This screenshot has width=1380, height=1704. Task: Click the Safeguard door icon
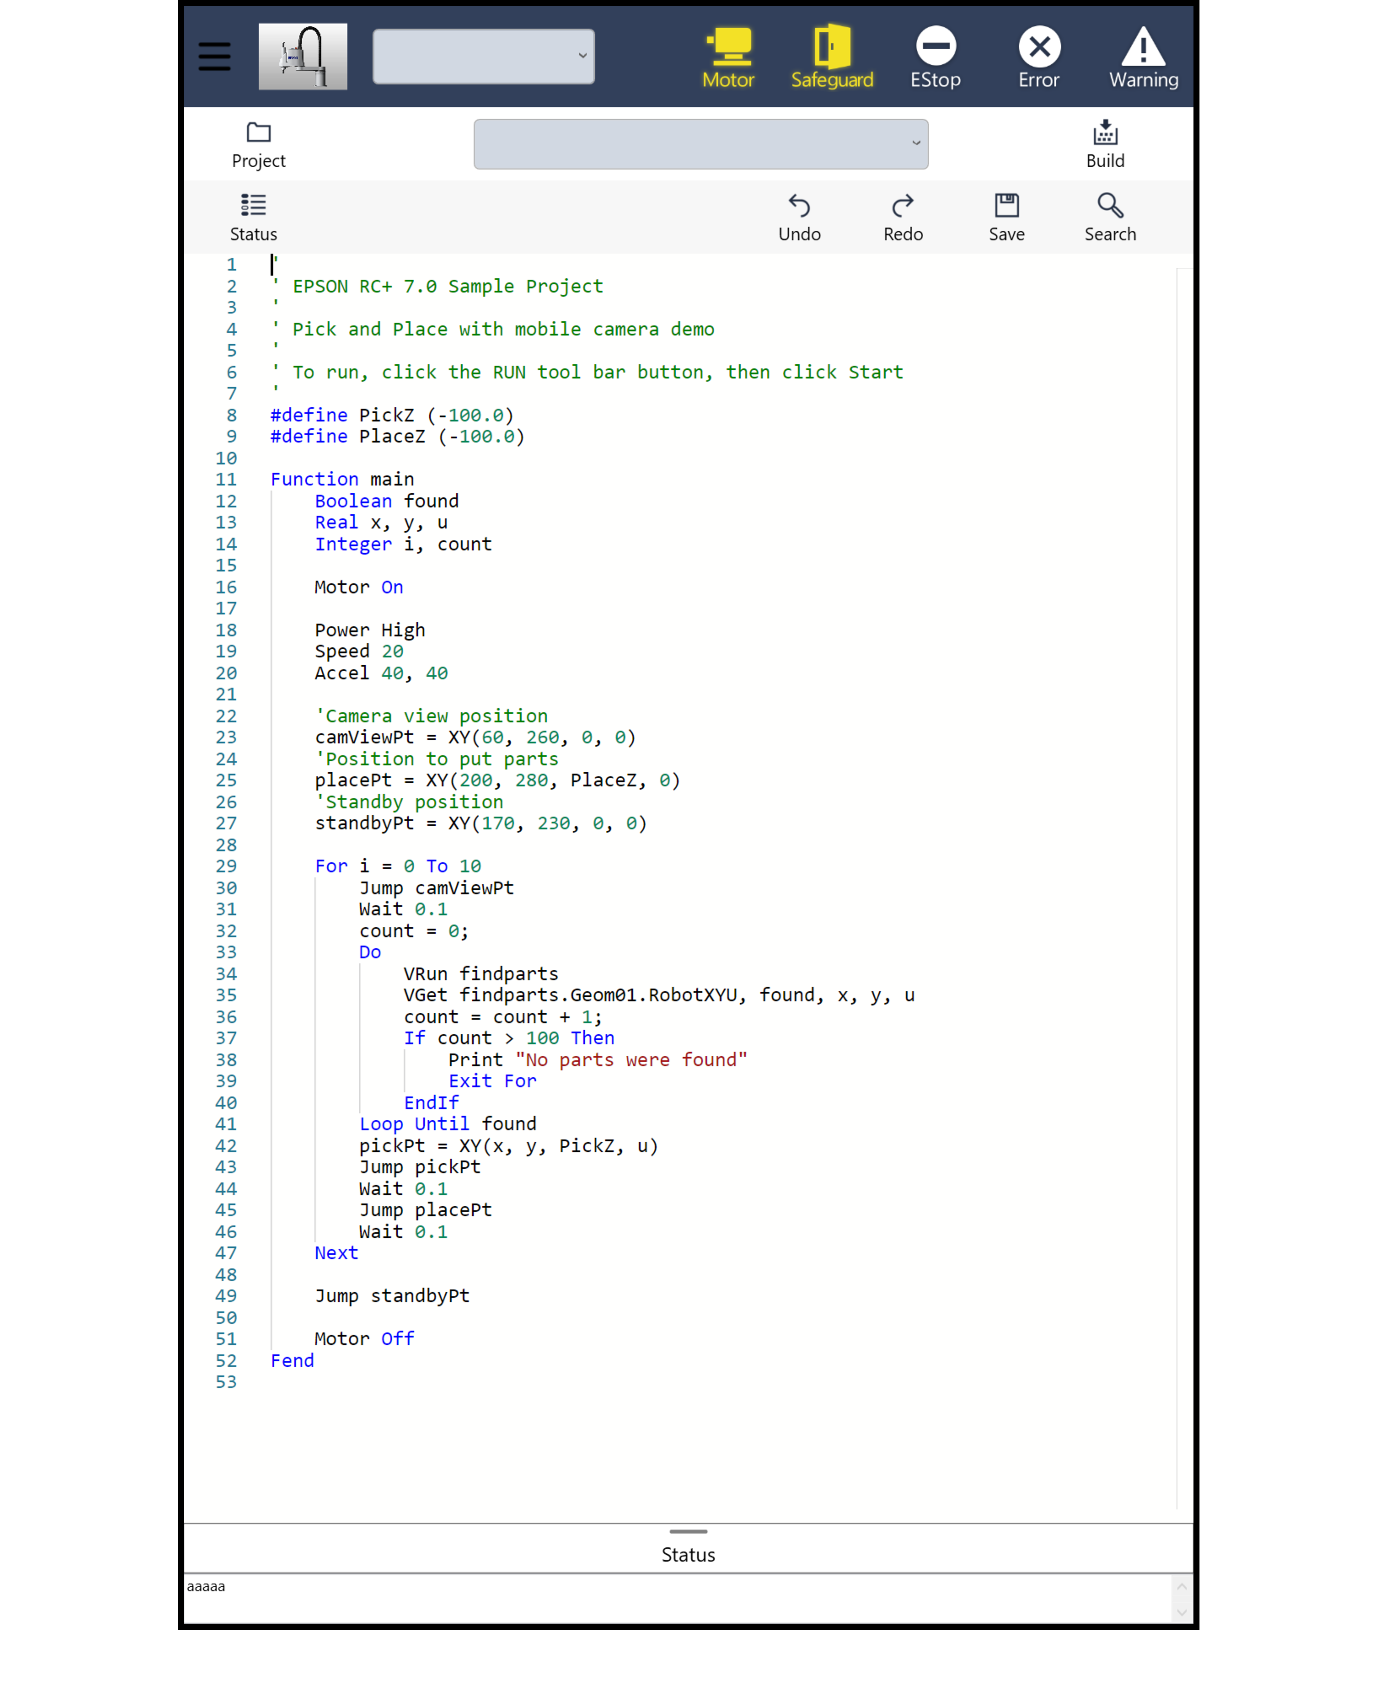coord(832,58)
